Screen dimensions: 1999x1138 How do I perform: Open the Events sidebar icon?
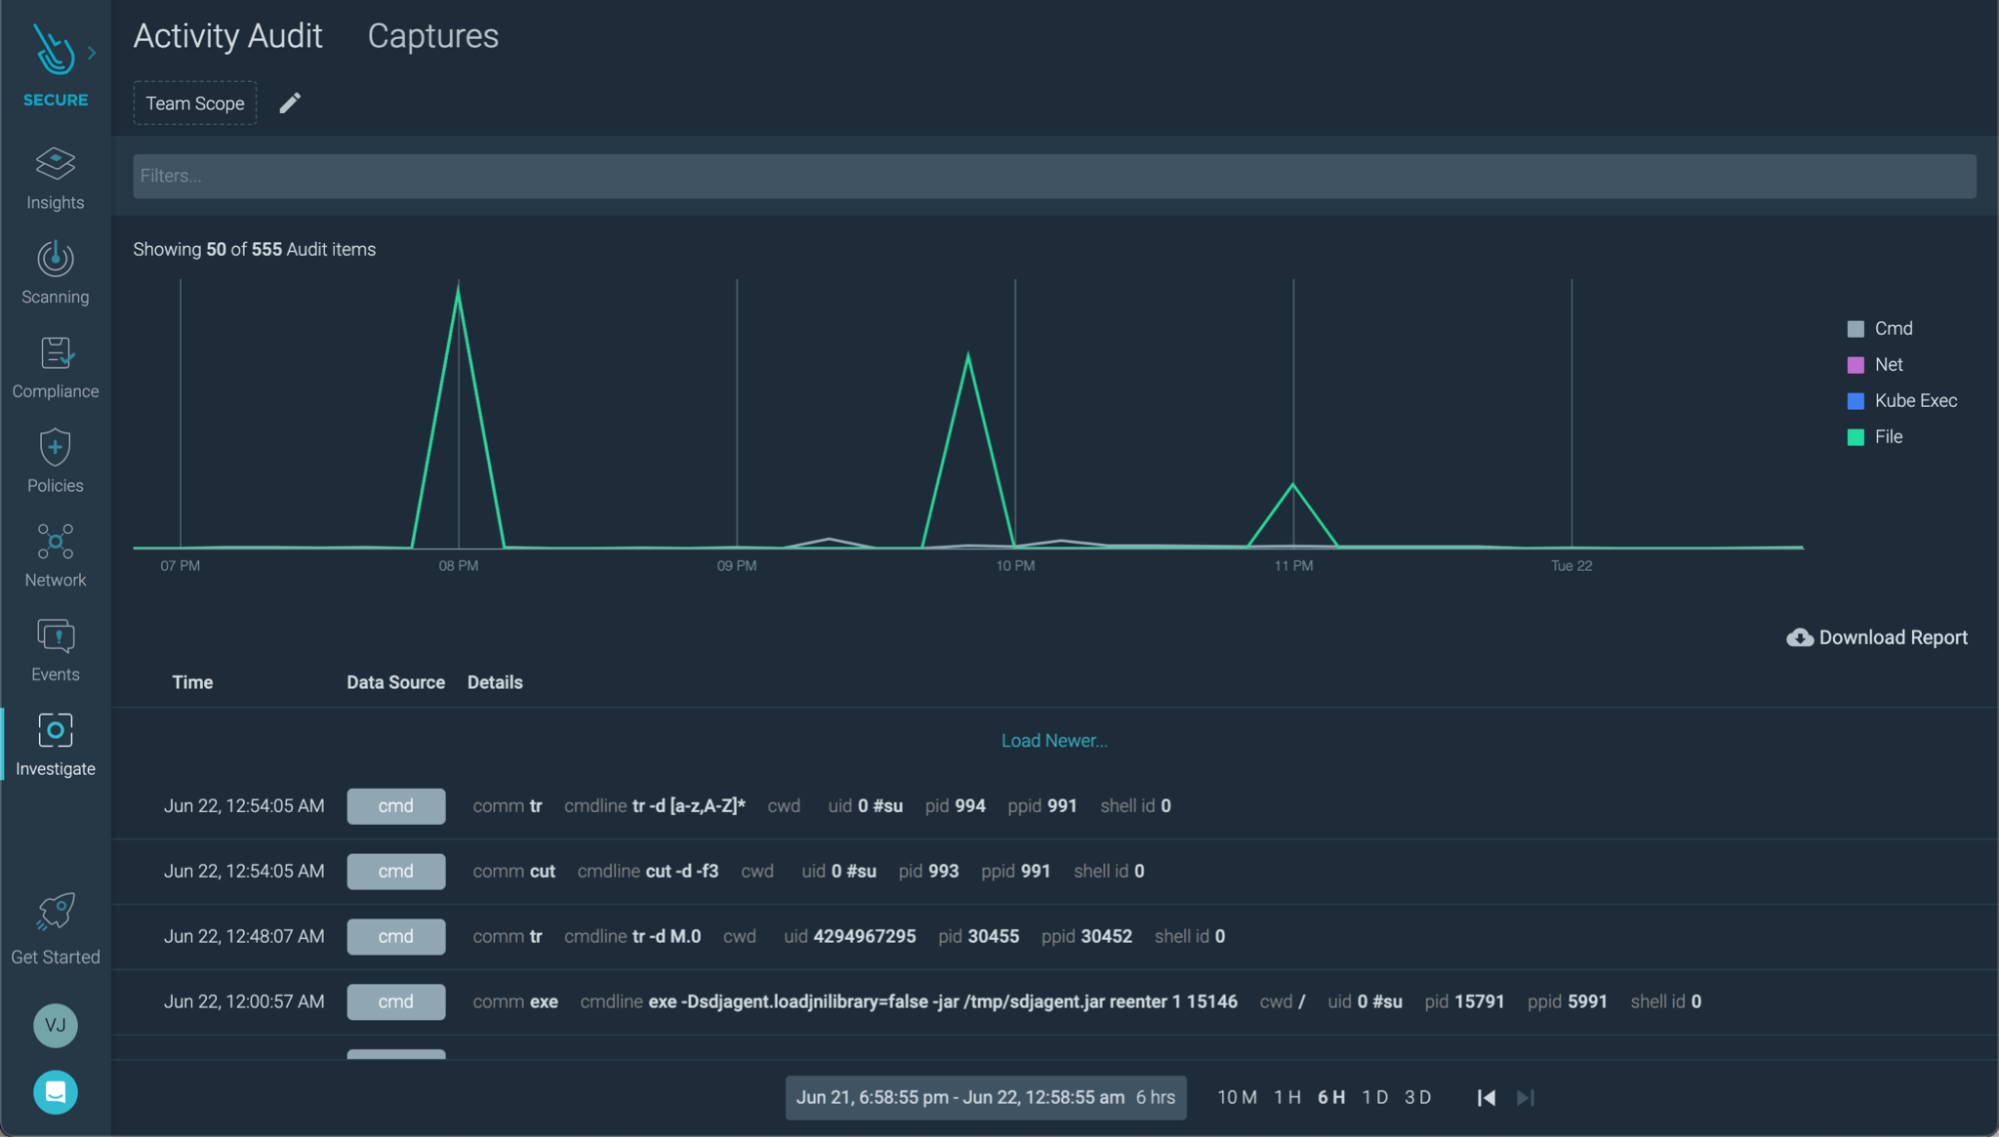[55, 637]
